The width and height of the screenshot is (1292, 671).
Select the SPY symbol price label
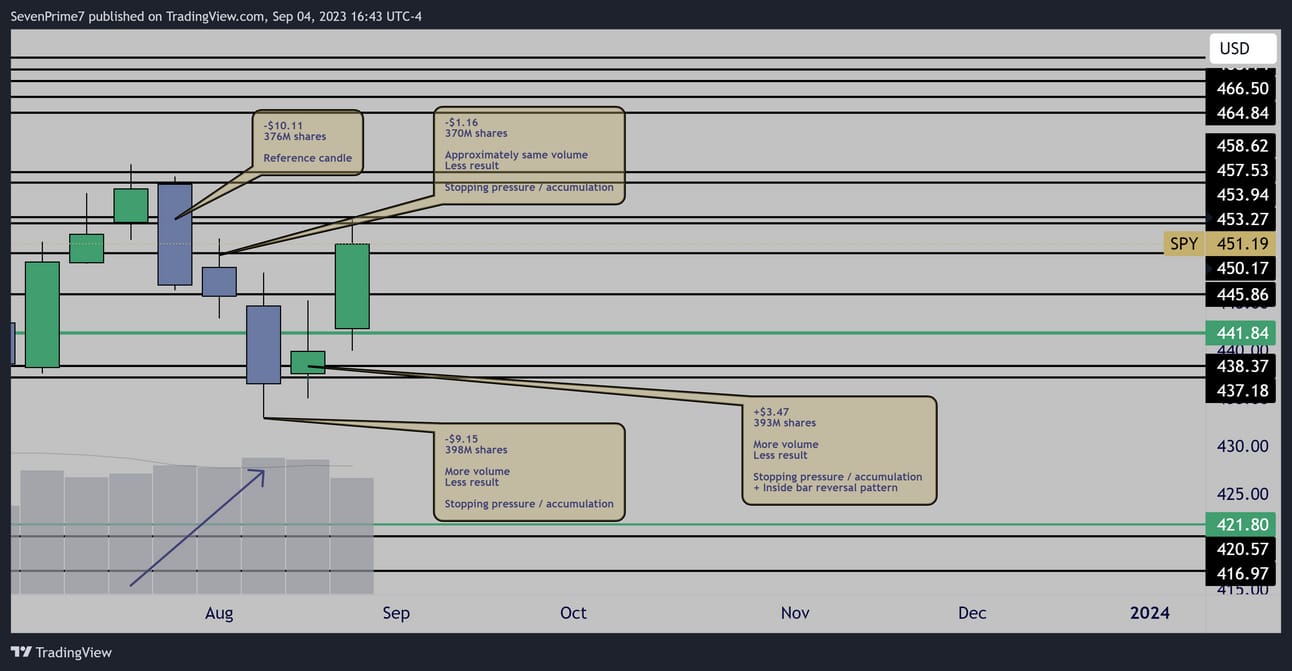point(1183,244)
